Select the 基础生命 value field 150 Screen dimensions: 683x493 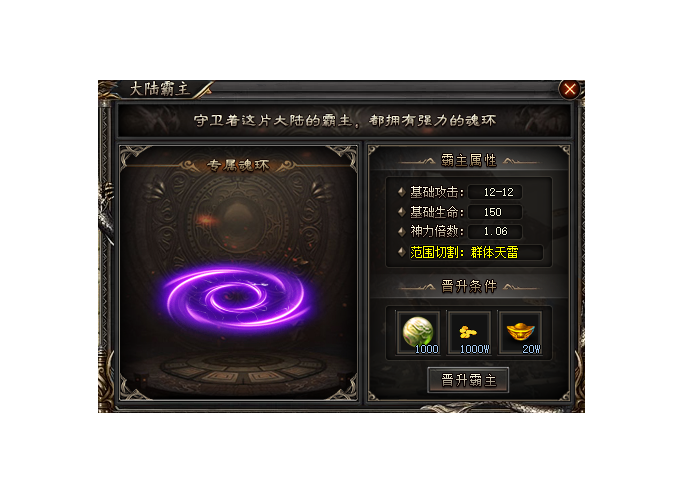pos(495,212)
